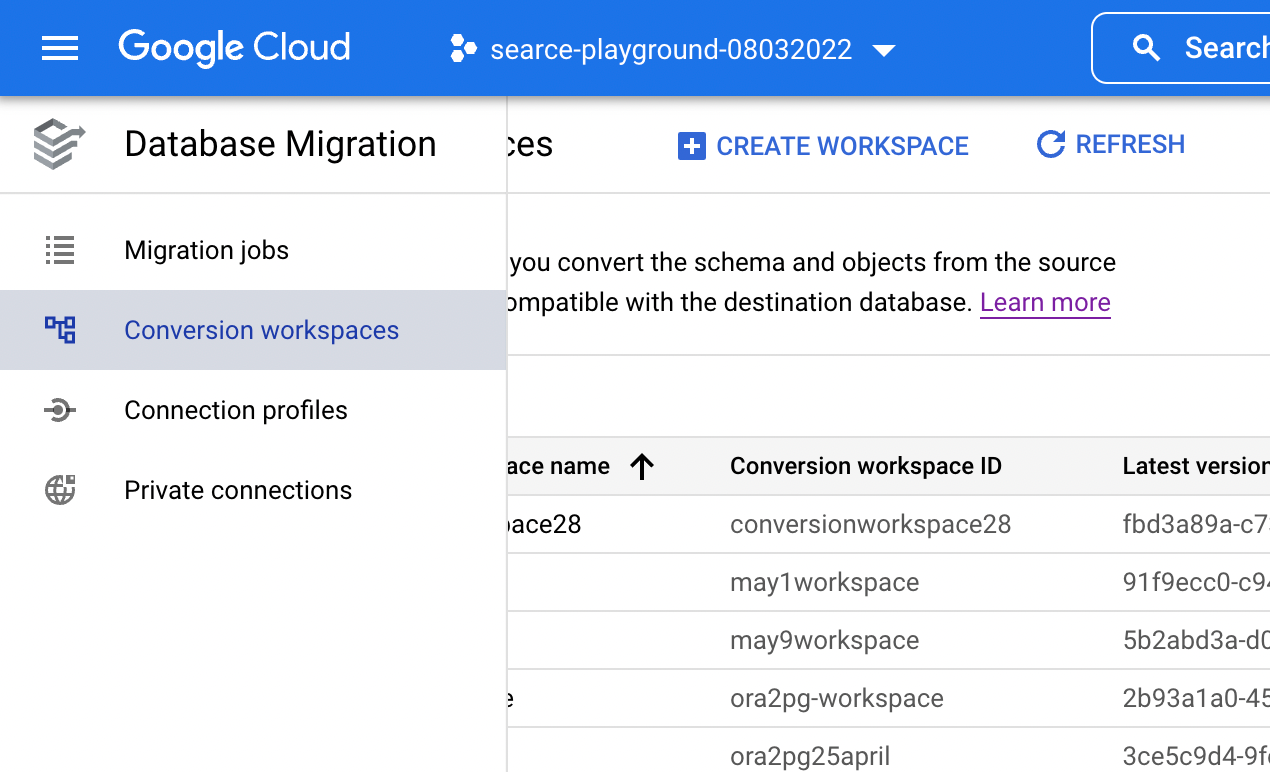Switch to Private connections page
Screen dimensions: 1270x772
pyautogui.click(x=237, y=490)
